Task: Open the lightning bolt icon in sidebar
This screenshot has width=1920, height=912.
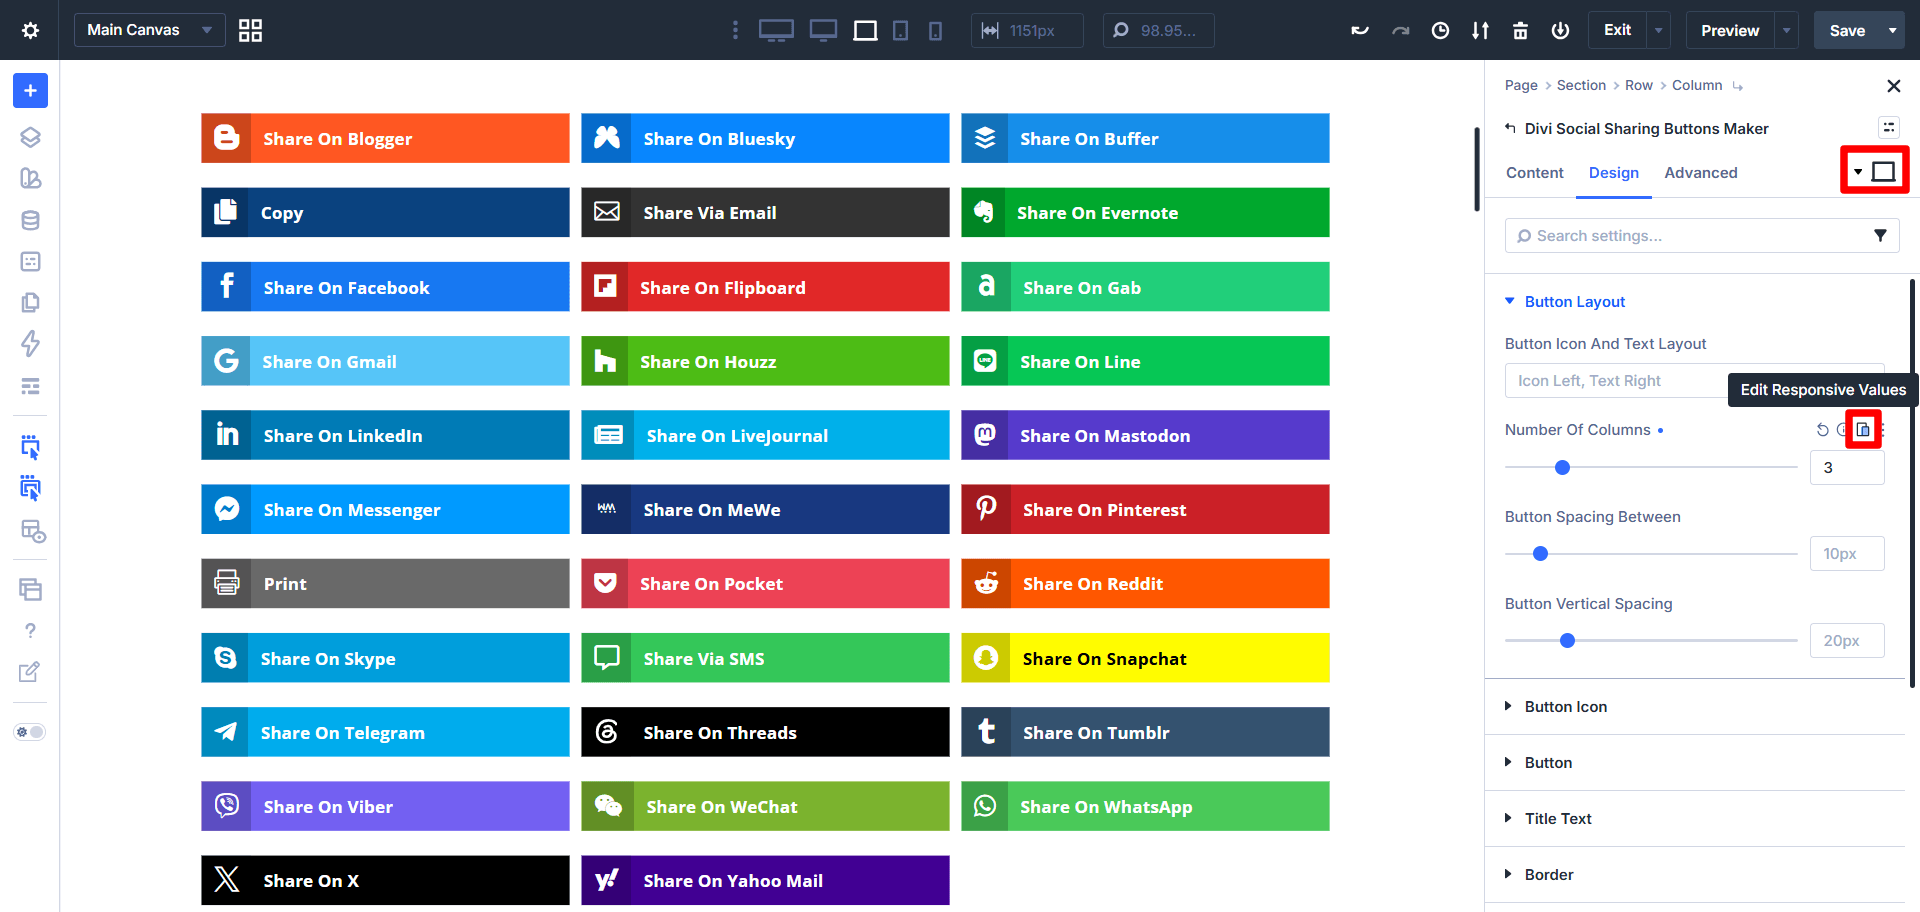Action: coord(30,344)
